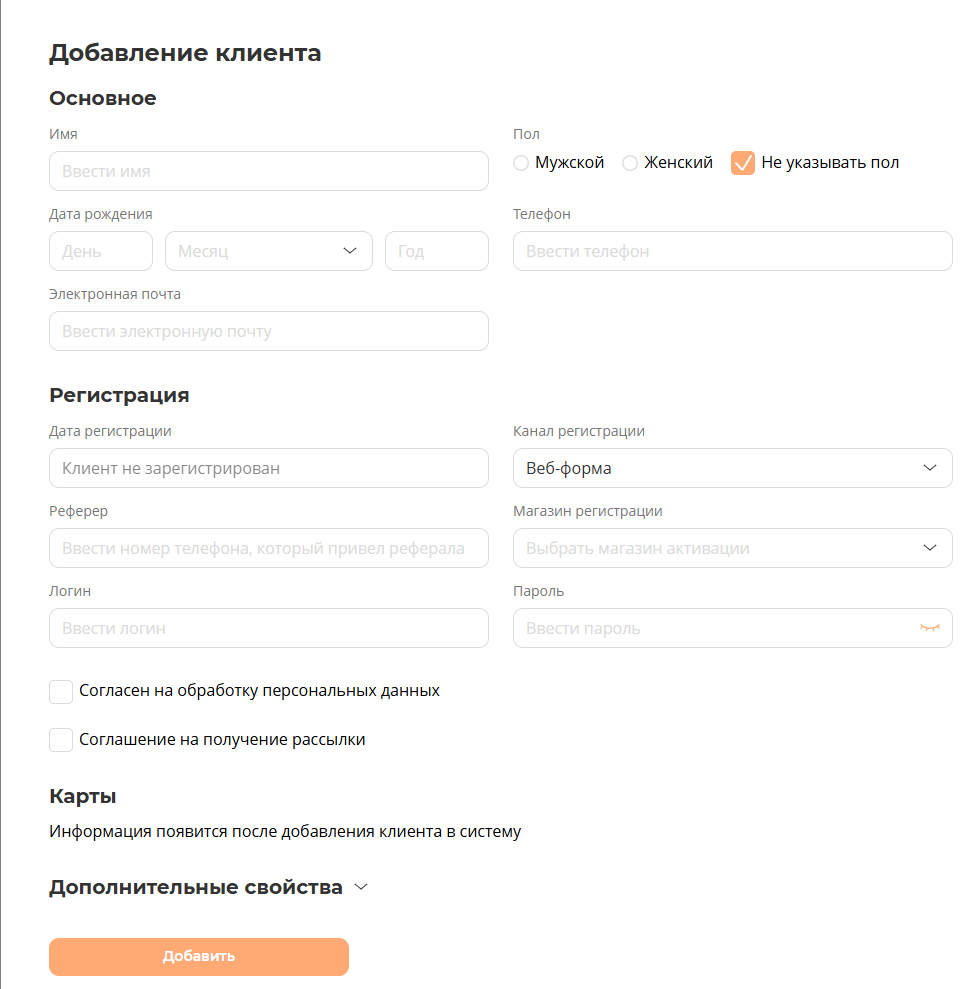Check Согласен на обработку персональных данных
966x989 pixels.
tap(61, 691)
